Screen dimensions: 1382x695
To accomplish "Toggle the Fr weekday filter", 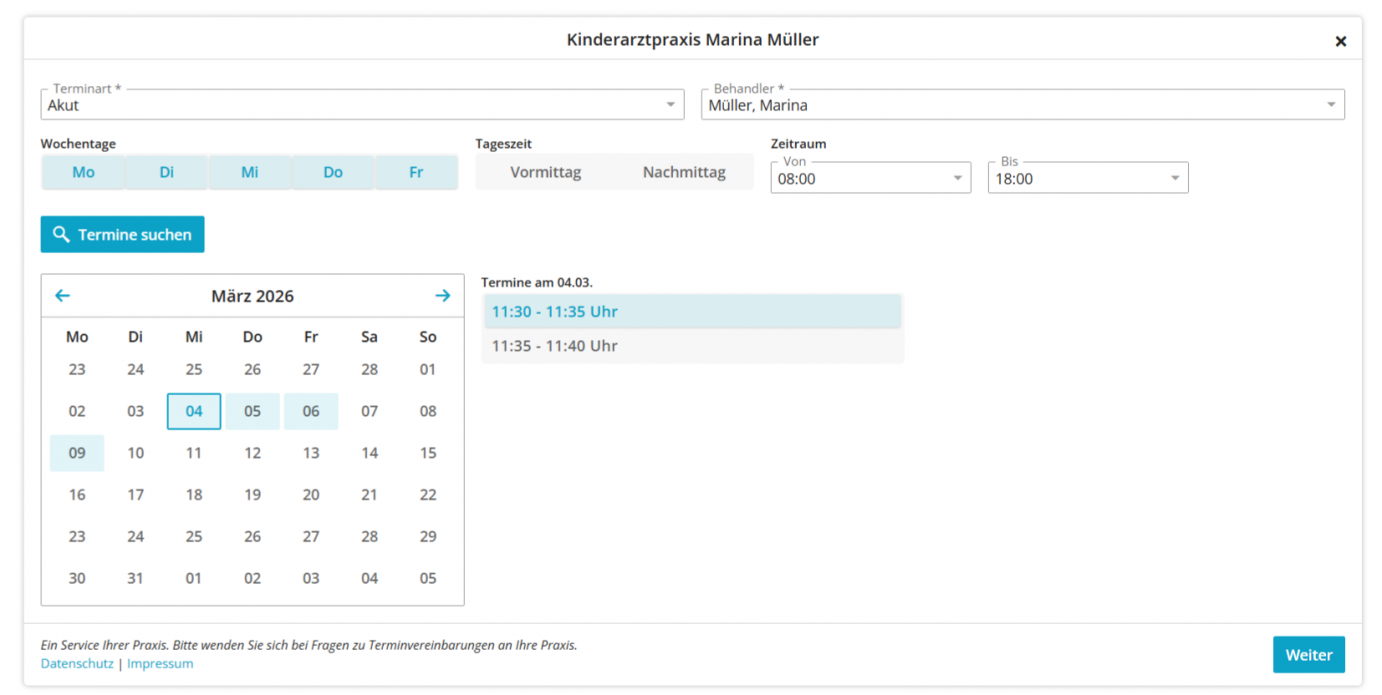I will click(416, 172).
